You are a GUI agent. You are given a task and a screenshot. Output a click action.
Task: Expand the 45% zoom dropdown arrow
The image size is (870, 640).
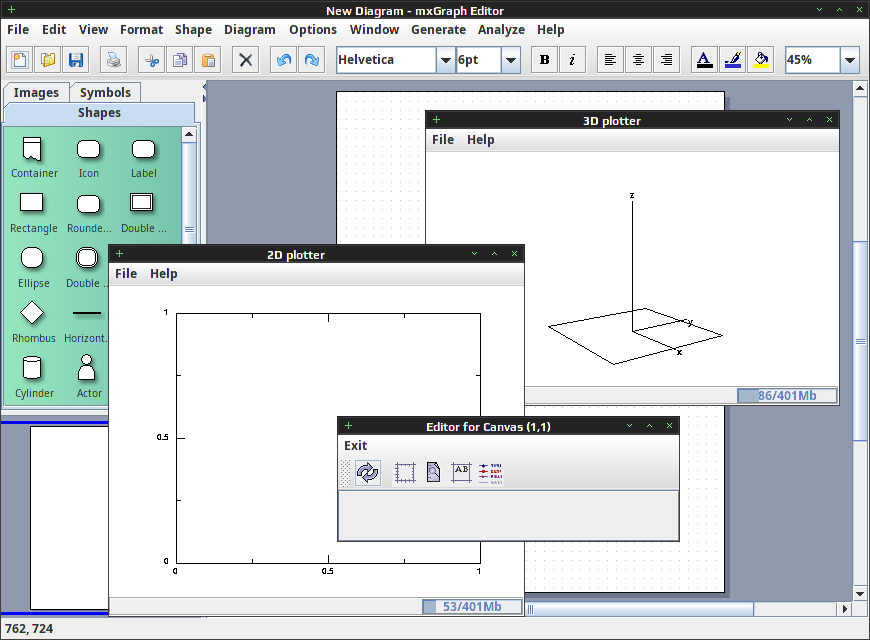tap(849, 60)
